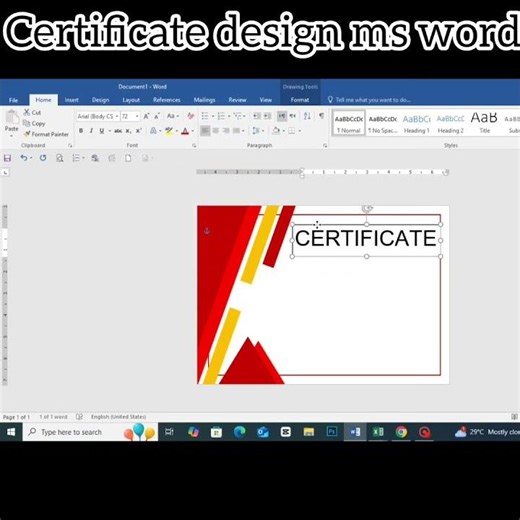The image size is (520, 520).
Task: Apply the Normal style
Action: point(349,123)
